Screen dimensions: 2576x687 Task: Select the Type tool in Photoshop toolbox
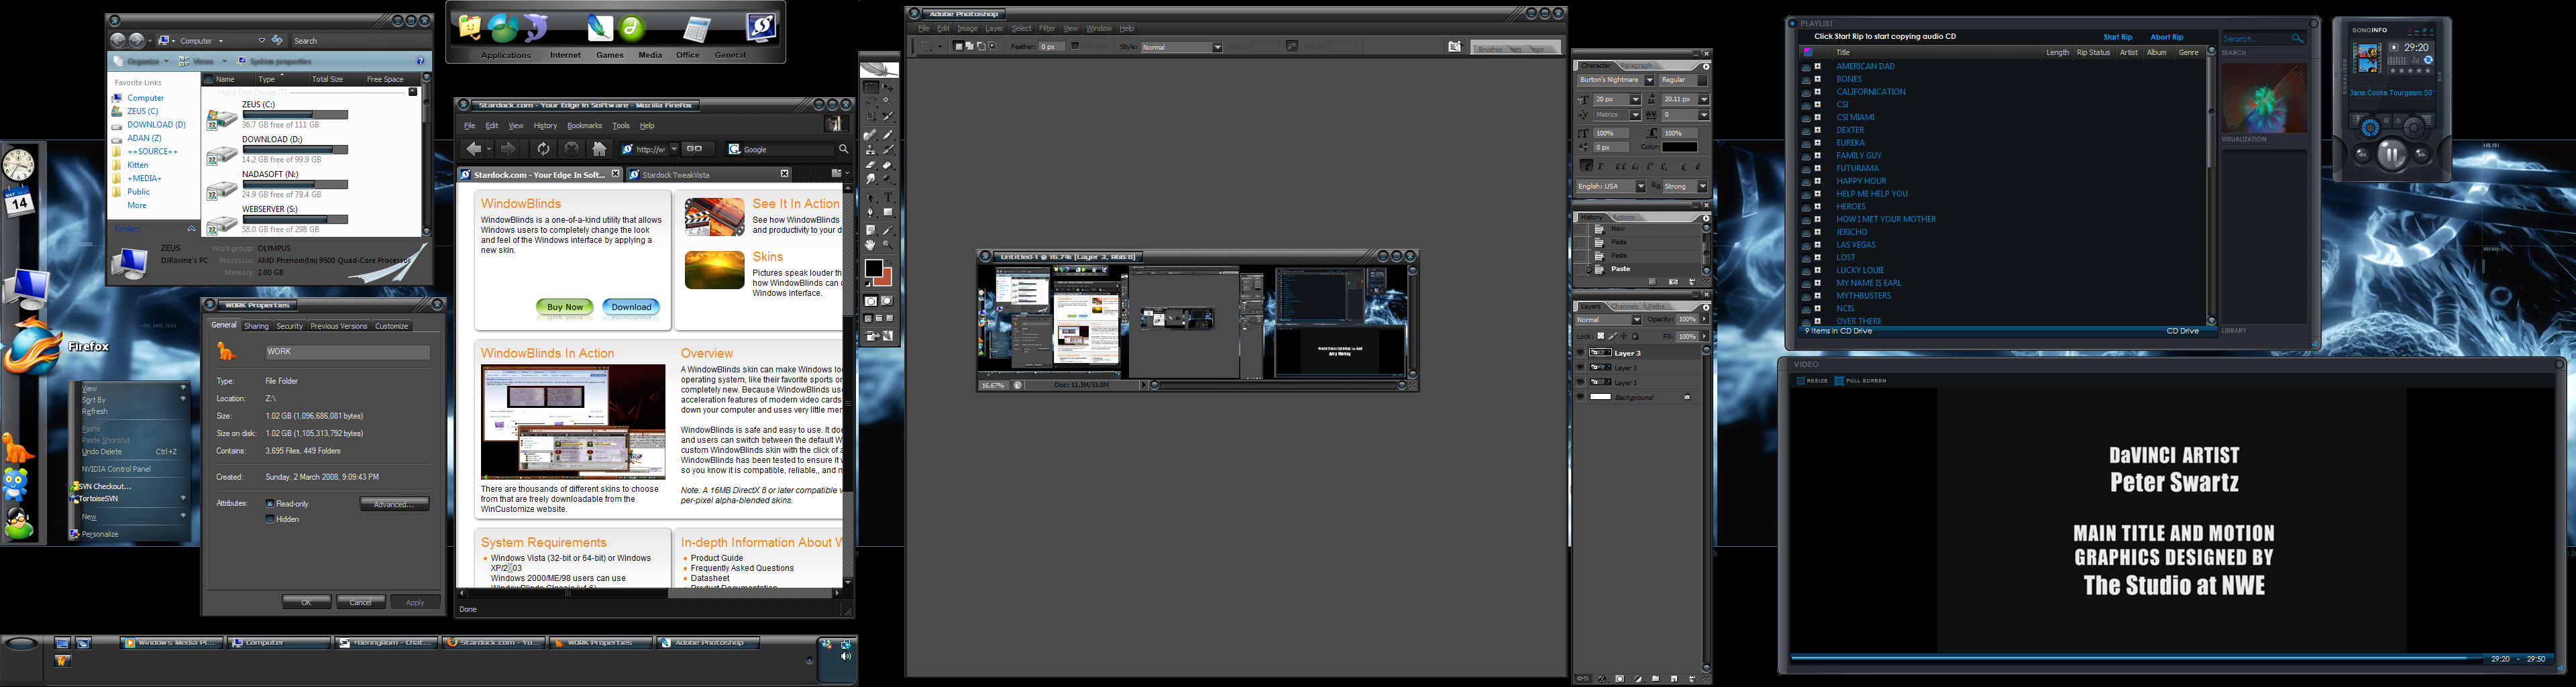pos(887,198)
